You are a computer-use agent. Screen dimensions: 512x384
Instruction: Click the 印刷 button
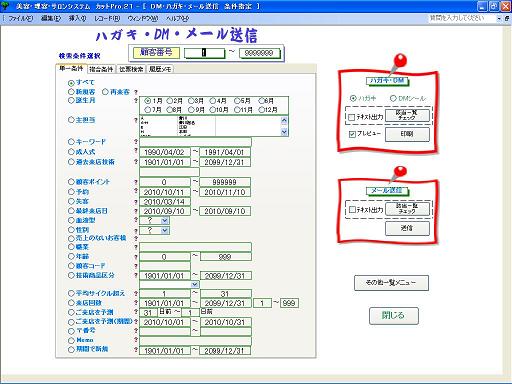pyautogui.click(x=407, y=134)
